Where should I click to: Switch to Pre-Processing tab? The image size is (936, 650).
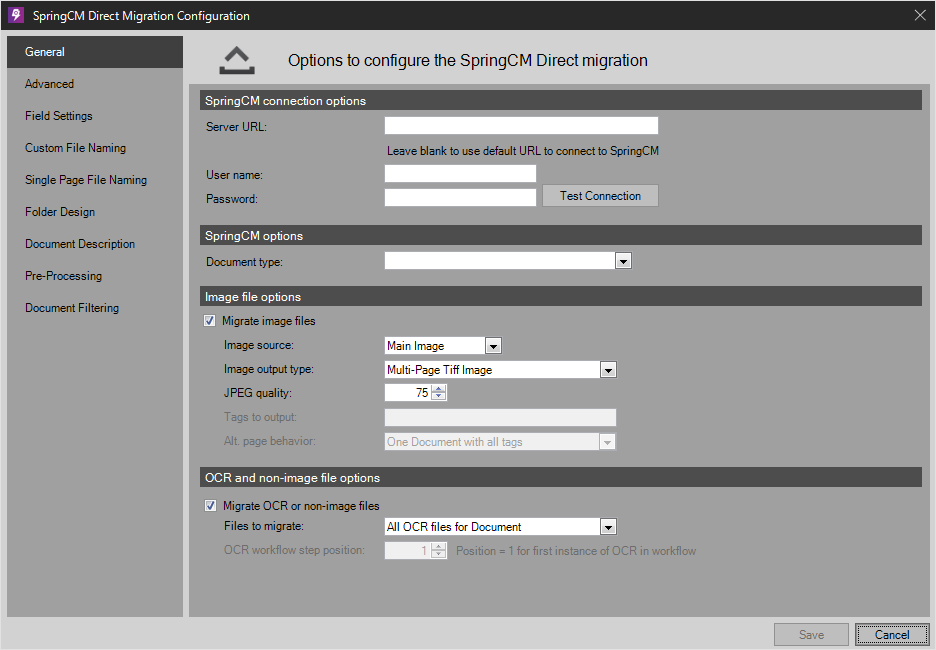click(x=95, y=276)
